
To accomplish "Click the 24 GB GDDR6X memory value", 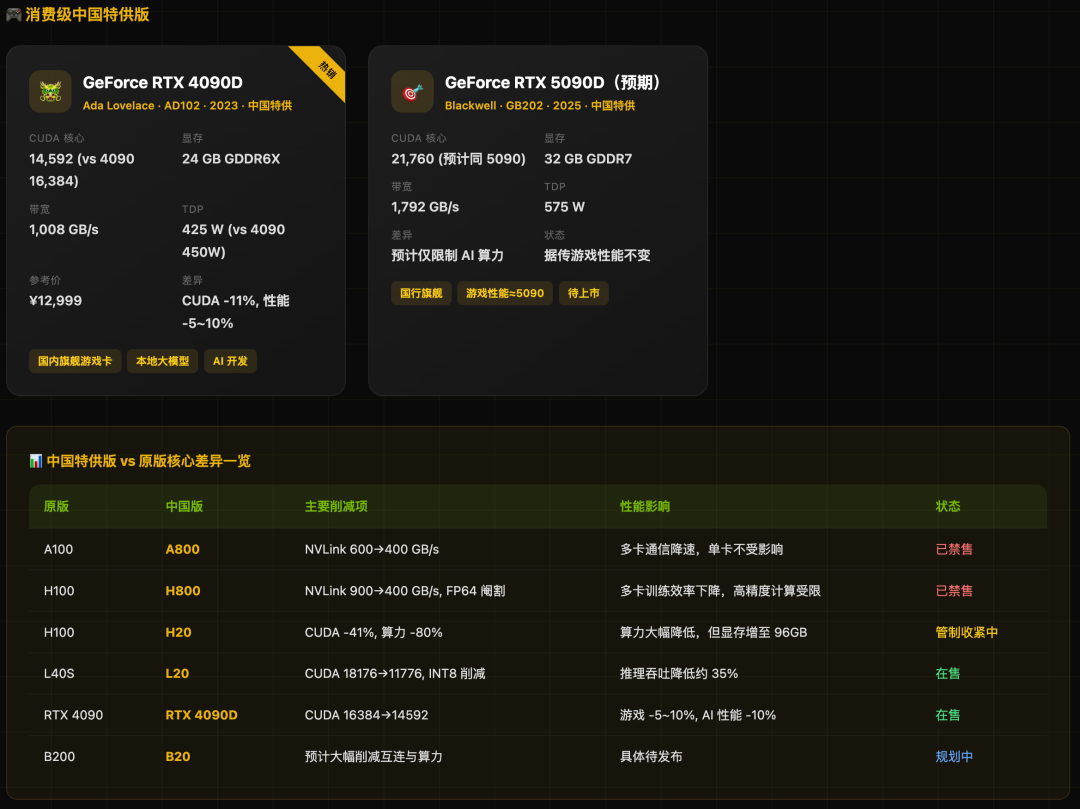I will click(x=231, y=158).
